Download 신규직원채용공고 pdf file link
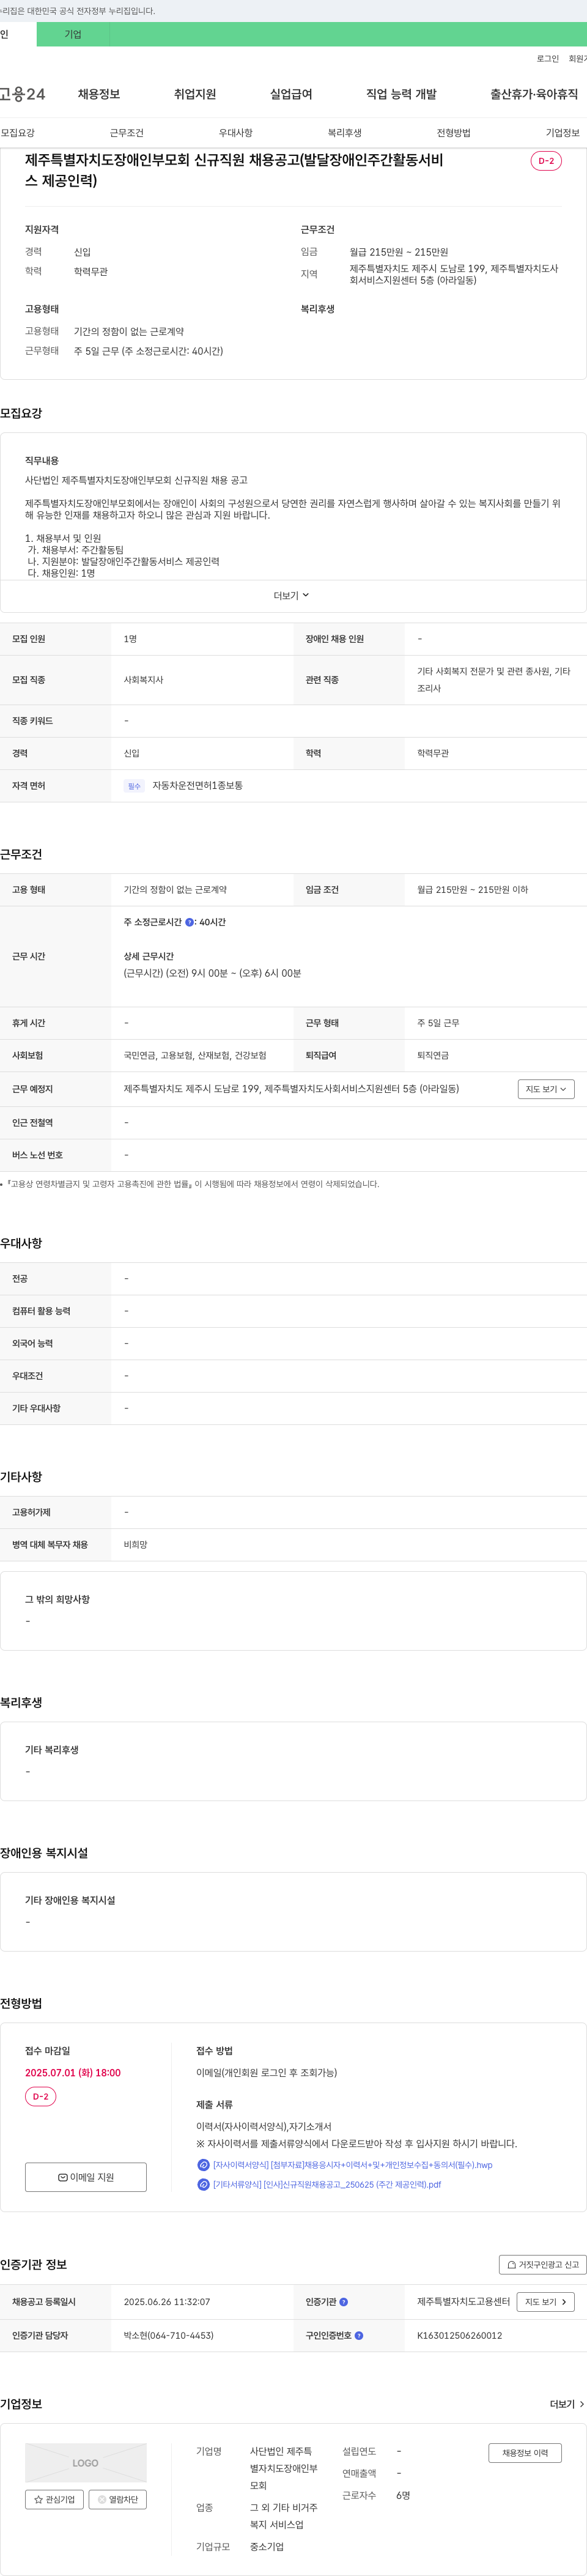587x2576 pixels. 327,2185
